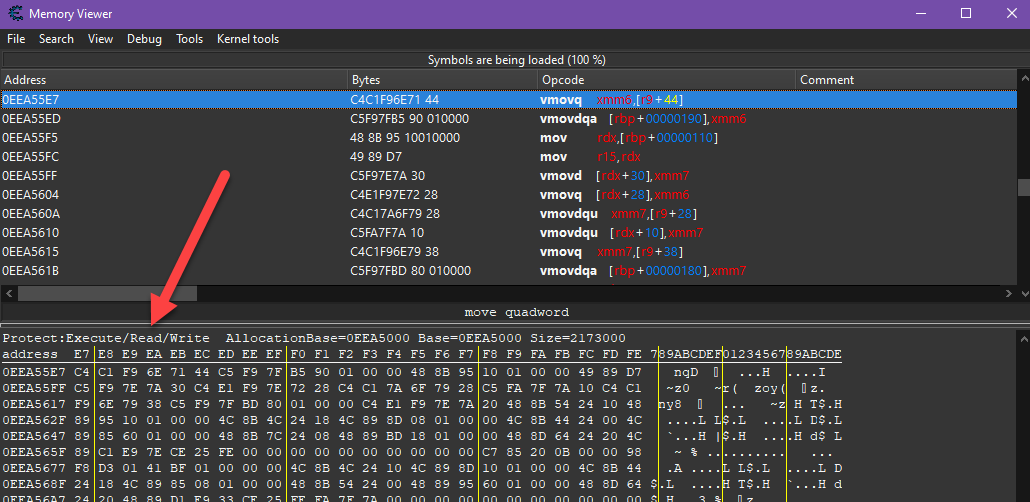Click the Bytes column header
This screenshot has width=1030, height=502.
(442, 80)
